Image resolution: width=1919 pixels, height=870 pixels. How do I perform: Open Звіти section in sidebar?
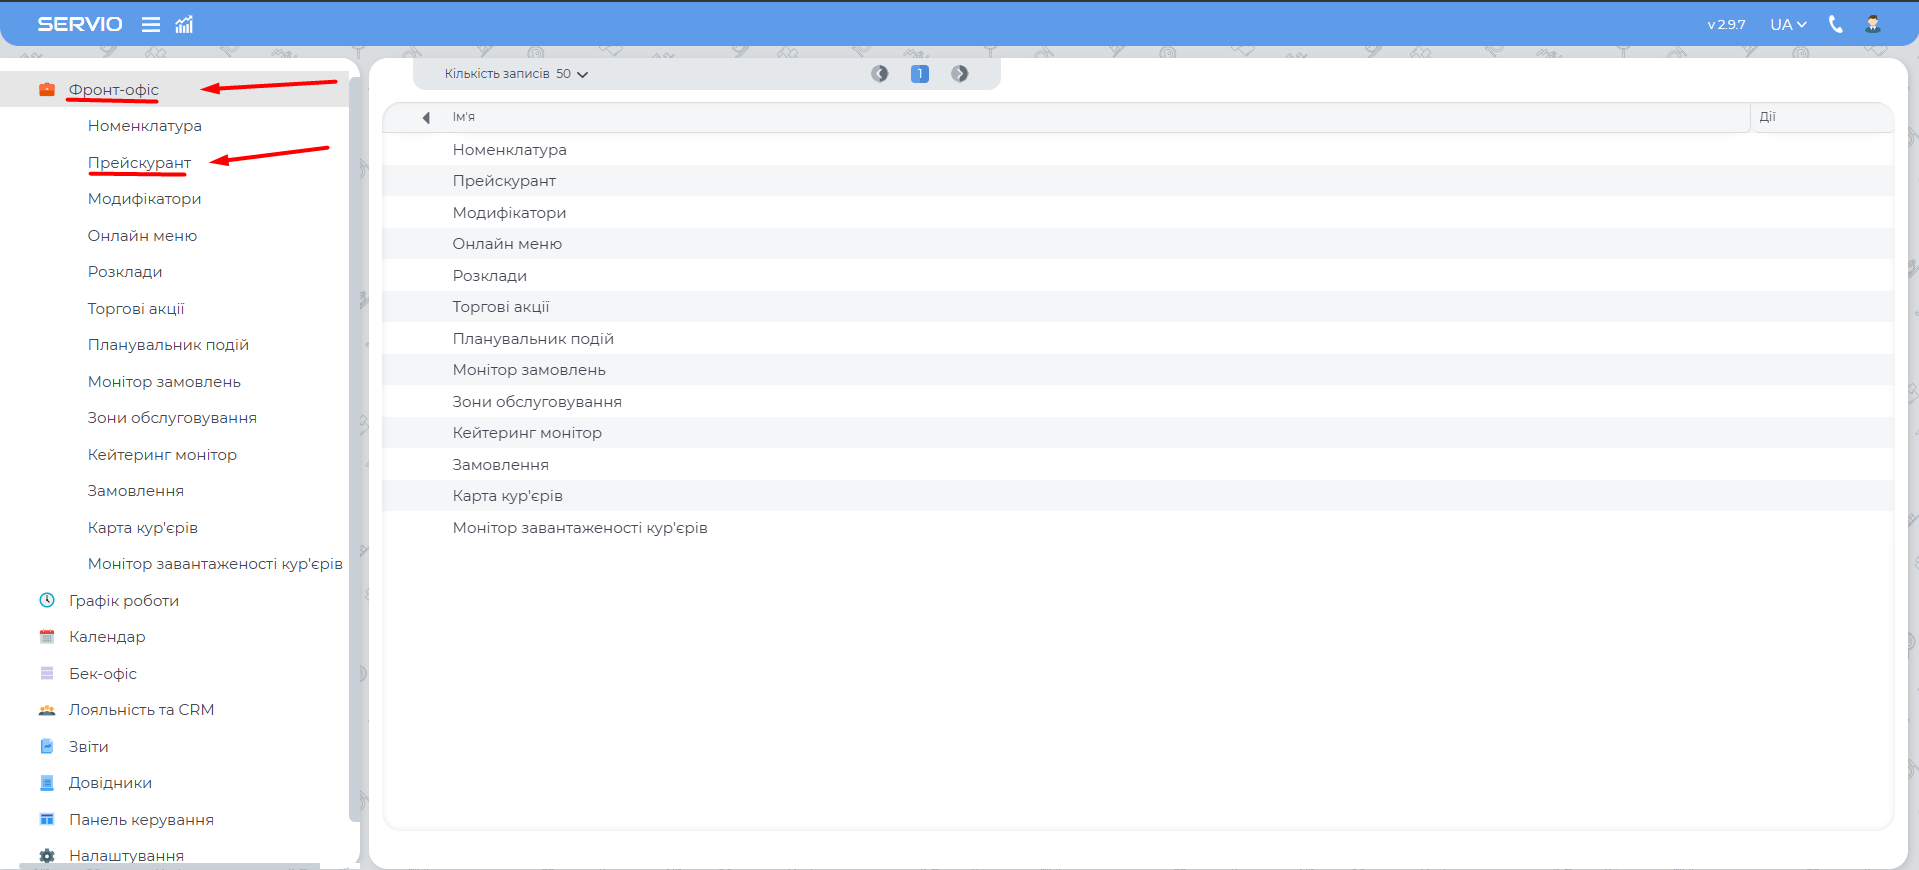88,747
